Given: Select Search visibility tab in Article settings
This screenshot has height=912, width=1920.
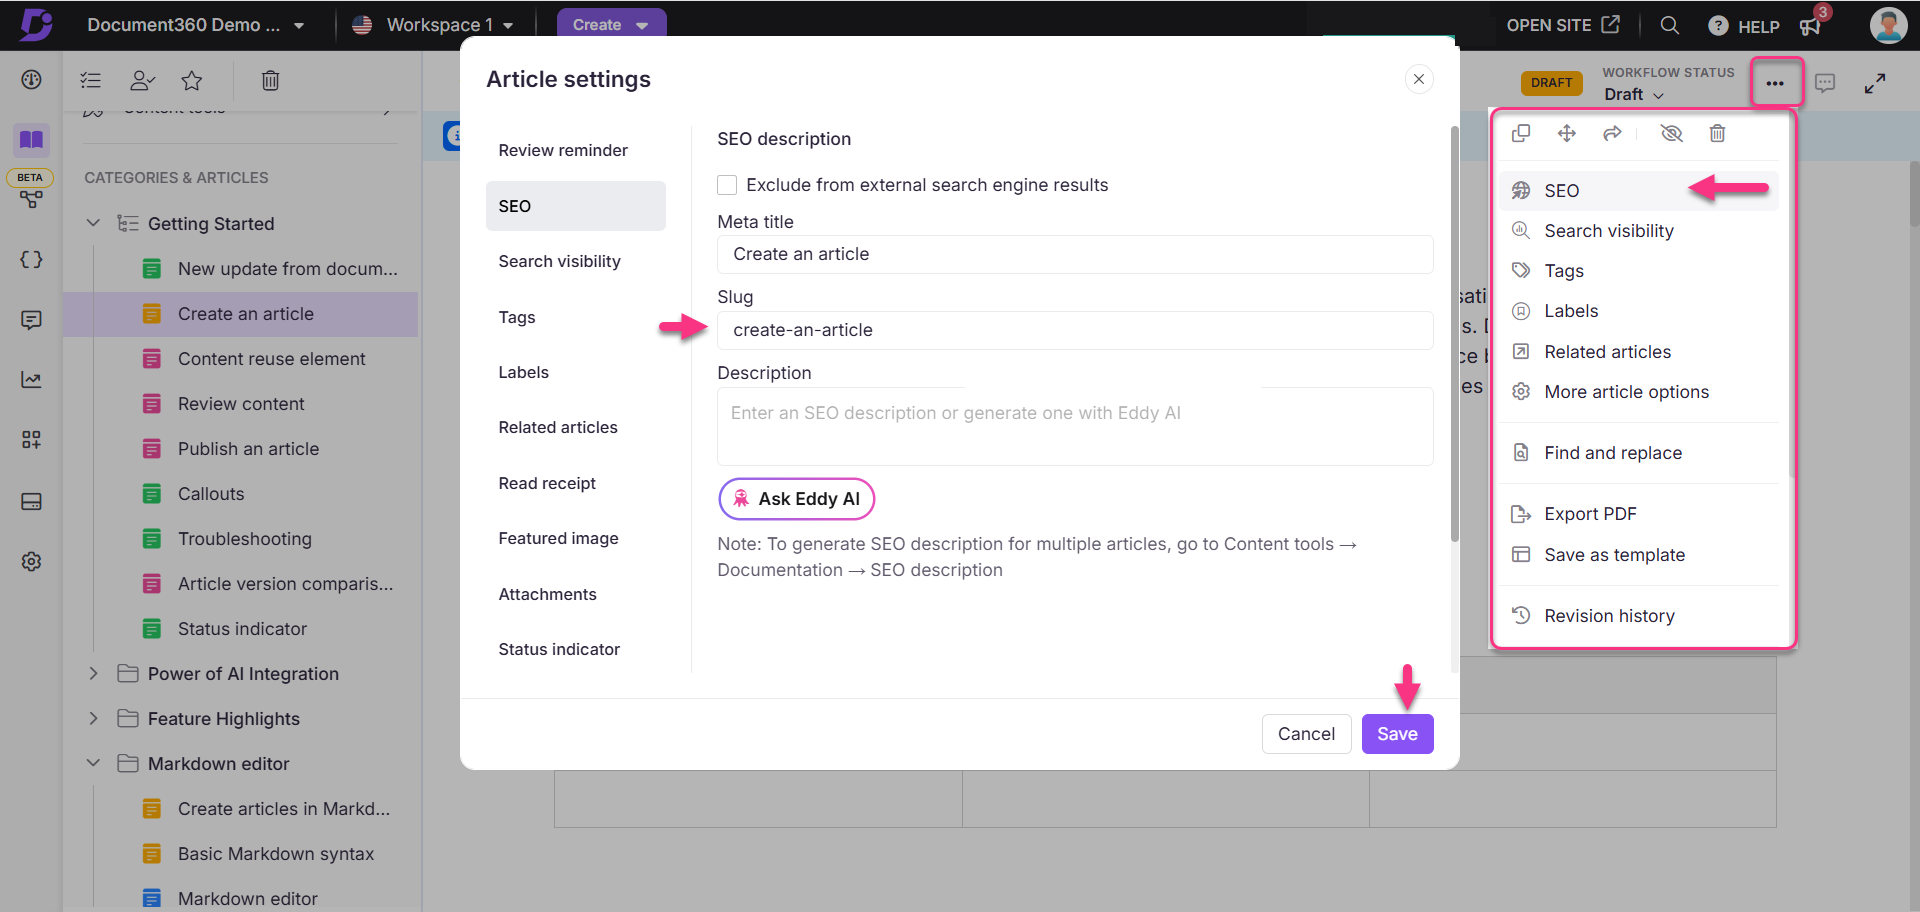Looking at the screenshot, I should pyautogui.click(x=559, y=261).
